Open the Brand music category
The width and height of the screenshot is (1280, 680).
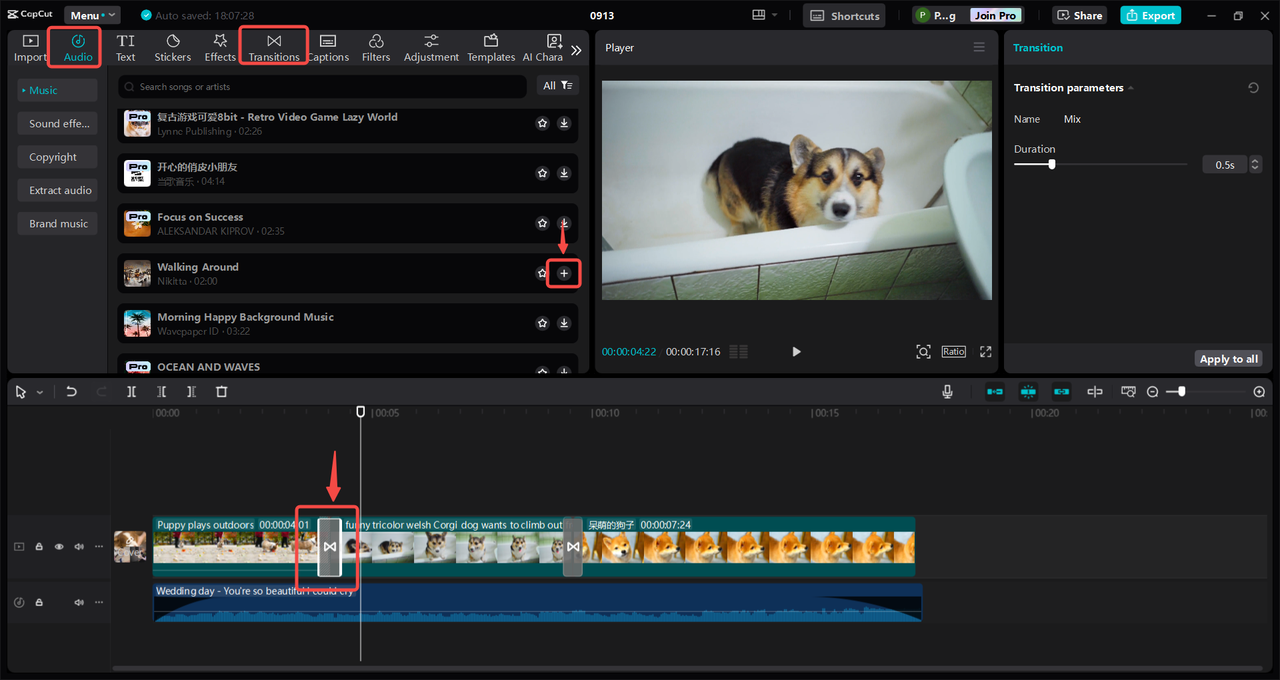(x=57, y=224)
